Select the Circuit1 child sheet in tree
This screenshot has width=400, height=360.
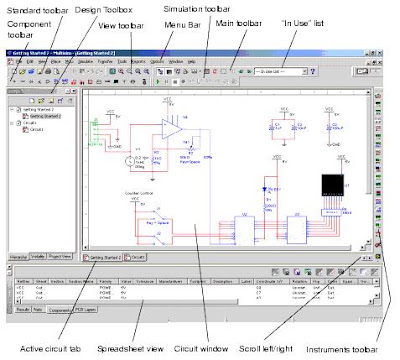click(37, 129)
